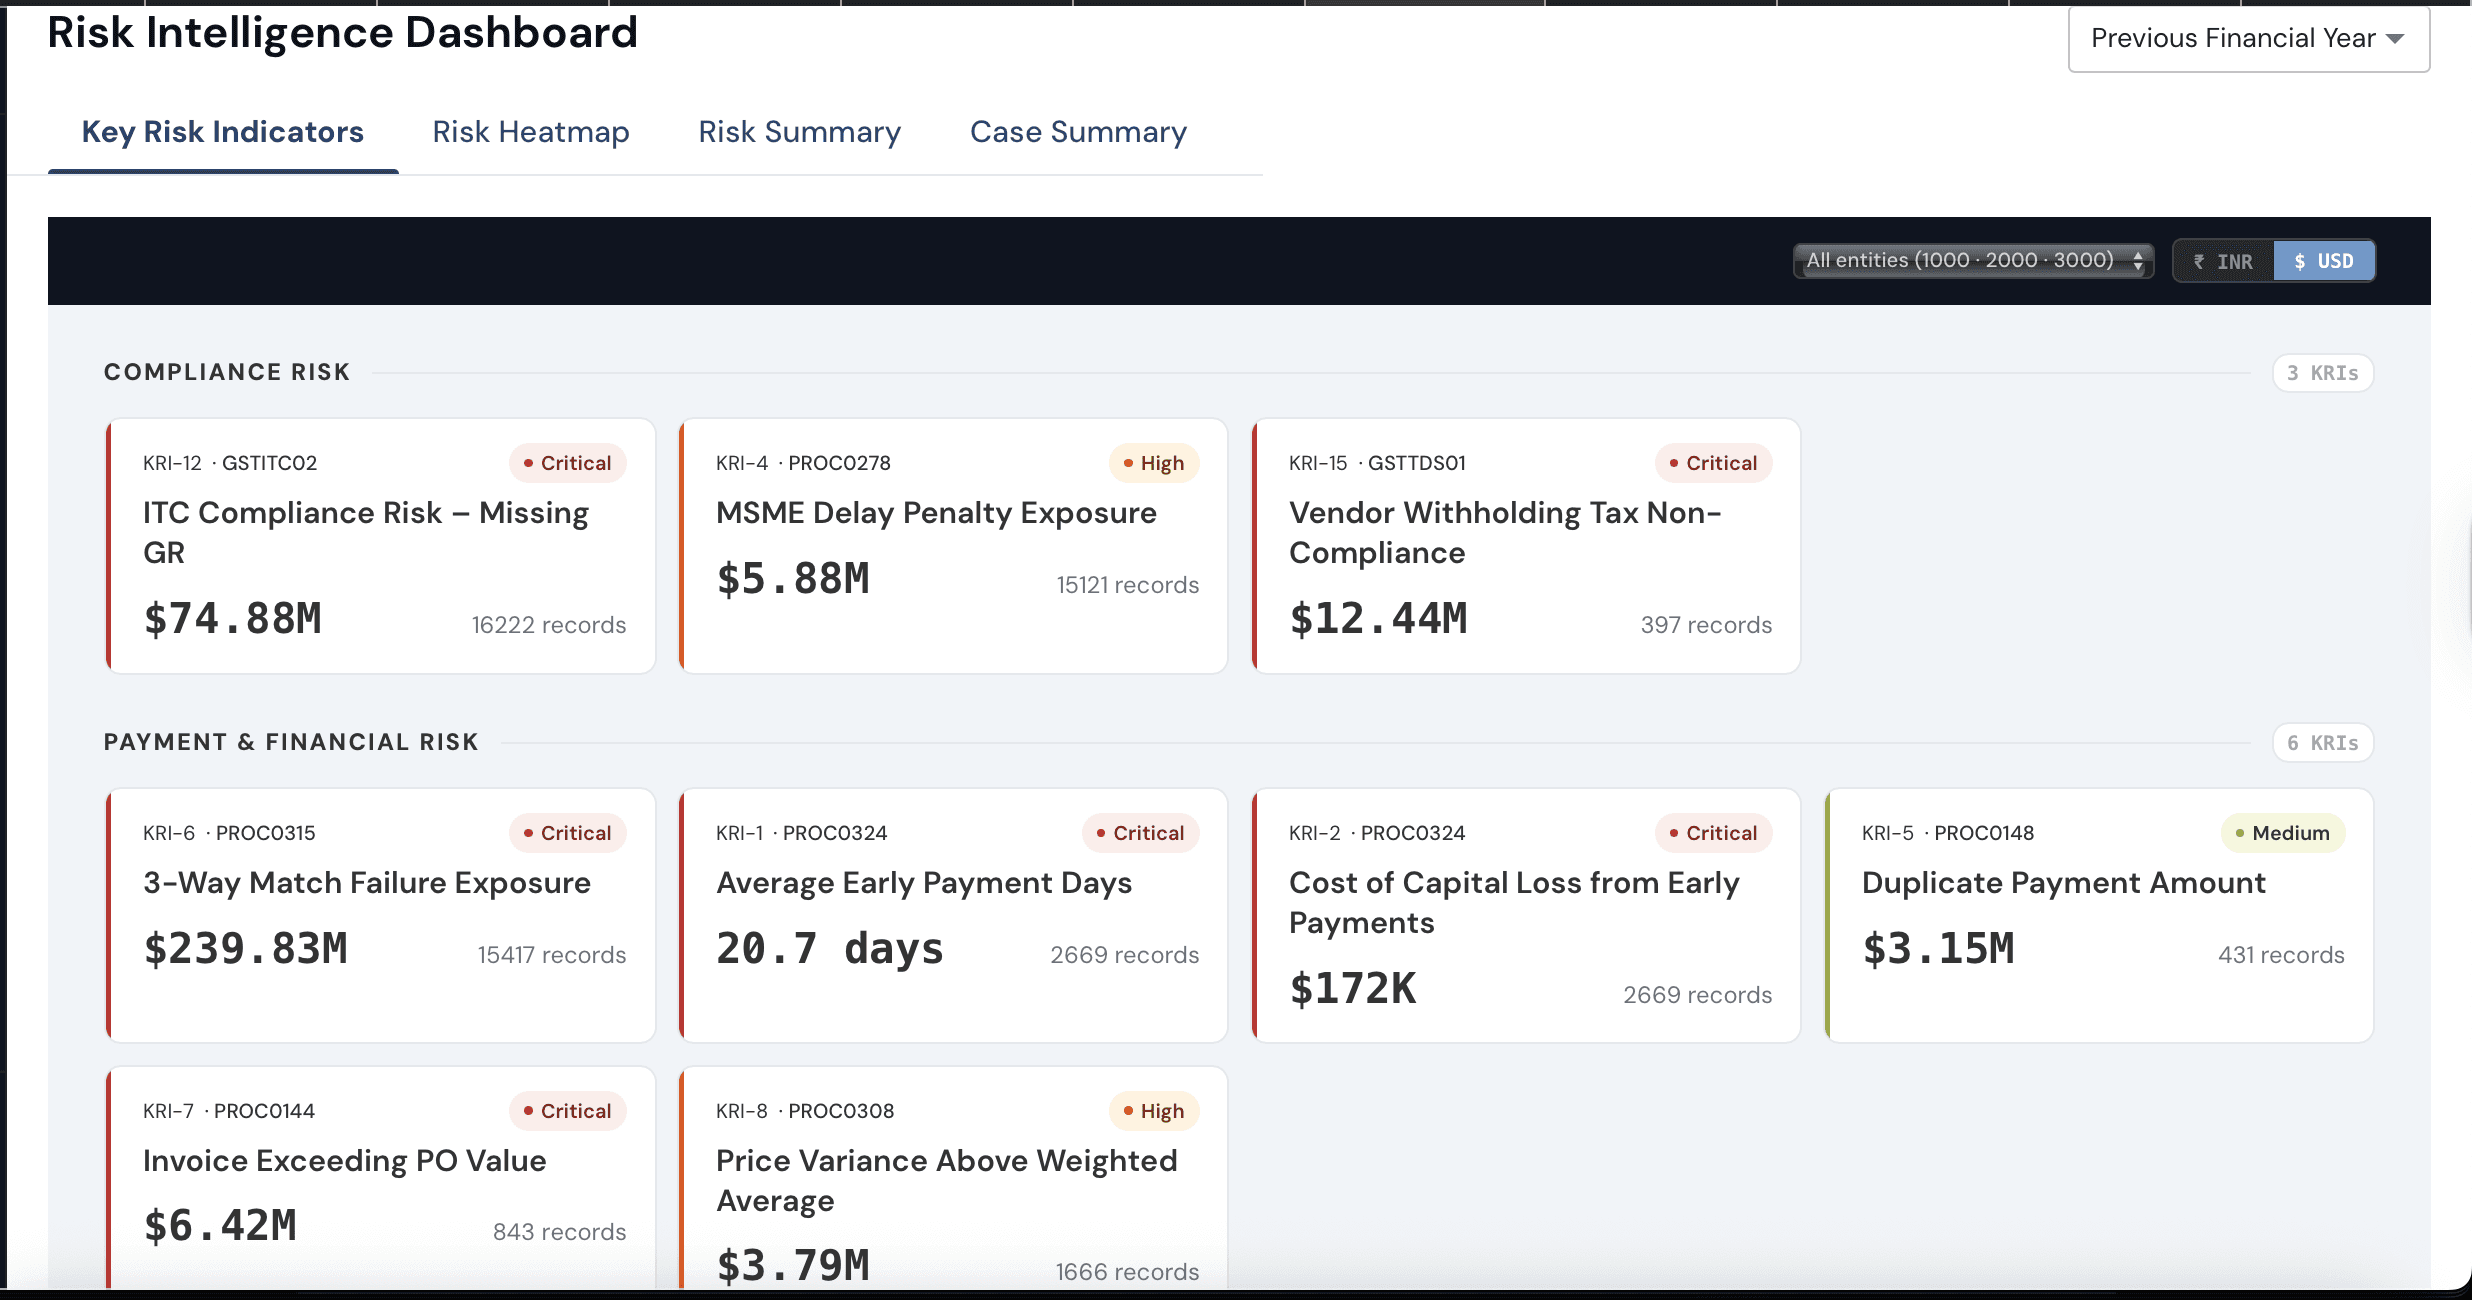Open the Previous Financial Year dropdown

tap(2248, 39)
